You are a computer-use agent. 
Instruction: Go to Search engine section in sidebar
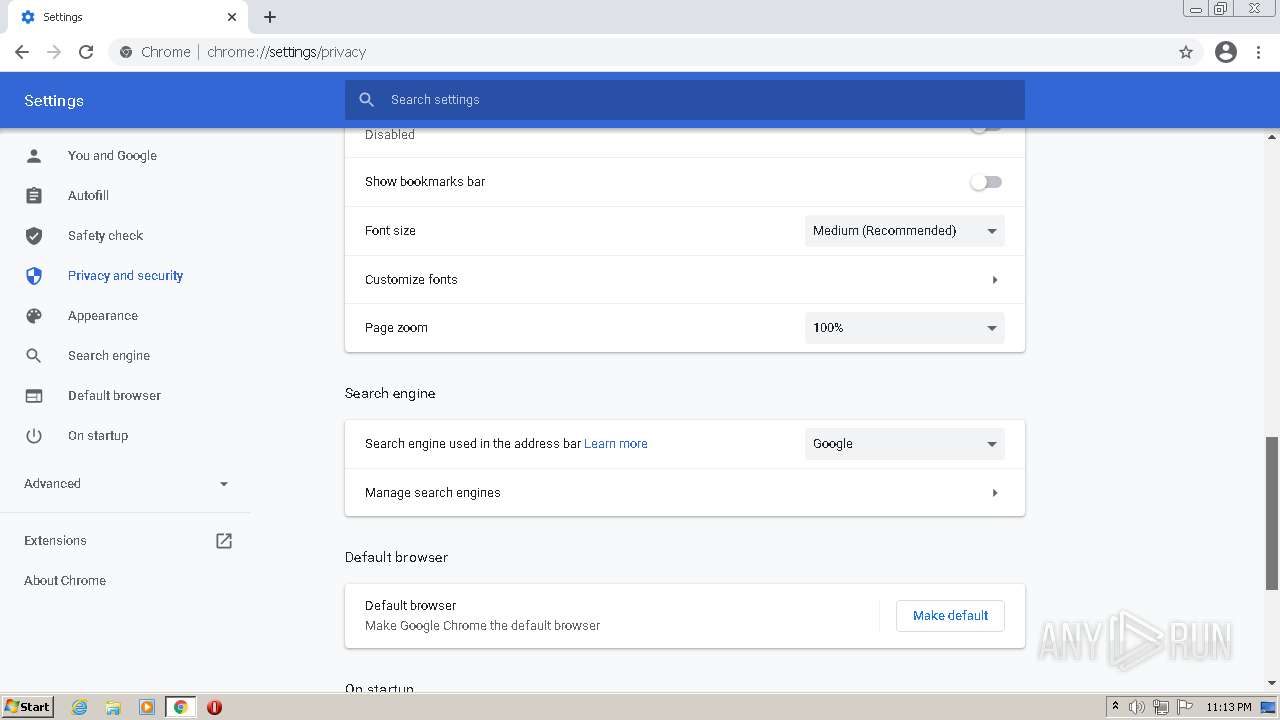(109, 355)
